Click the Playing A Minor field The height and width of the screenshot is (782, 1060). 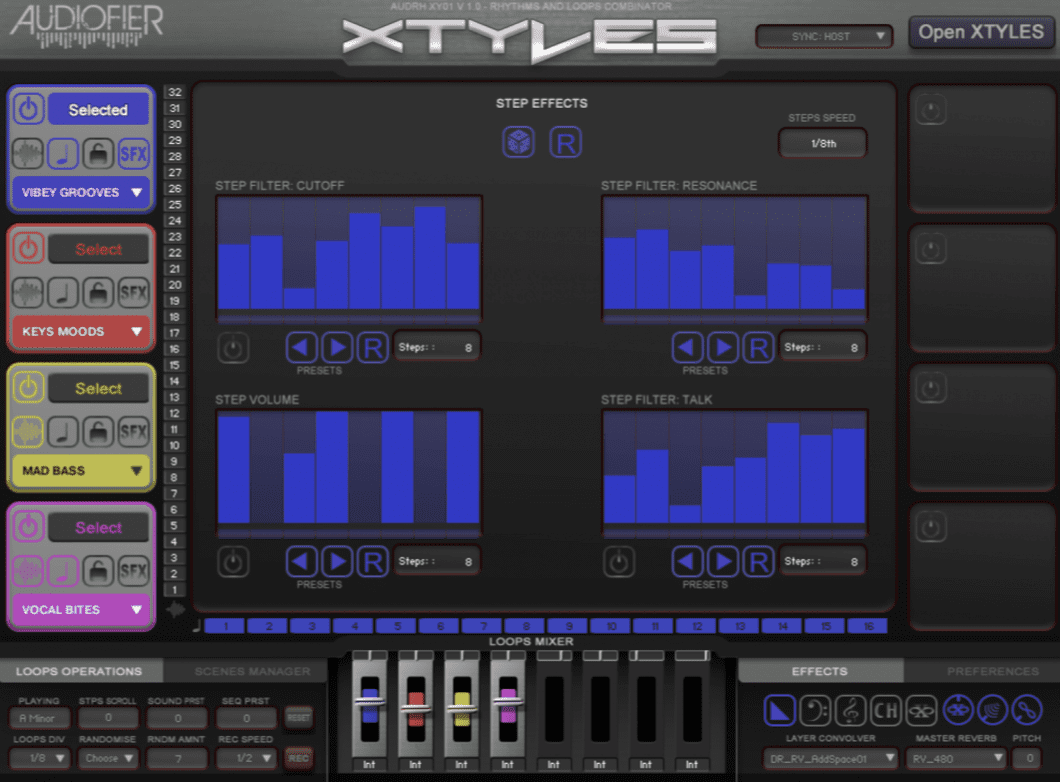(40, 718)
